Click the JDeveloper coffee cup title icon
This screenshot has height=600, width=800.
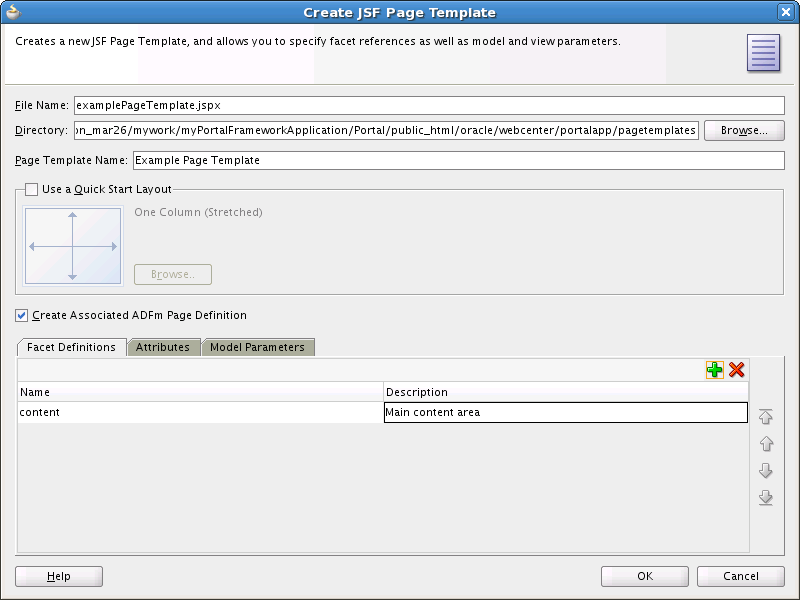[x=13, y=11]
